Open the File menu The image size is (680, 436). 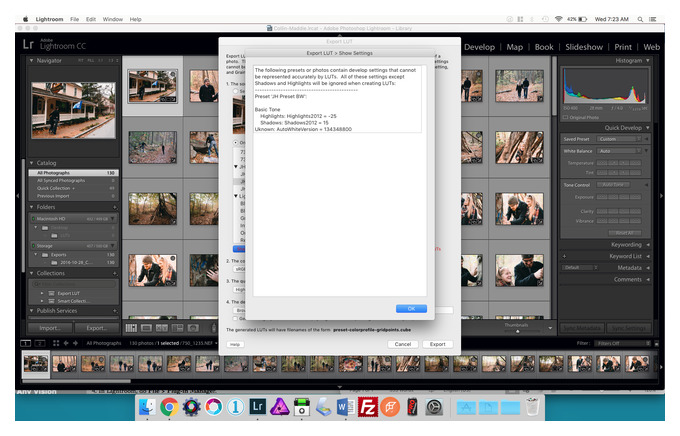click(75, 19)
